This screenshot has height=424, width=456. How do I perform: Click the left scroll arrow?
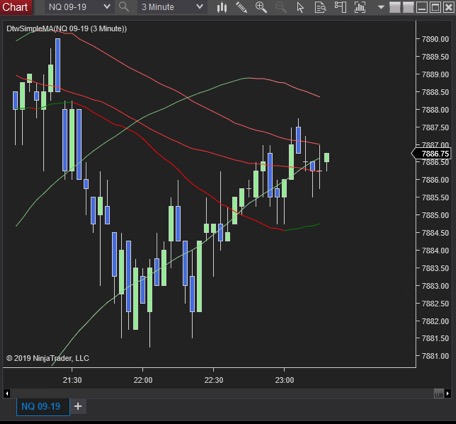coord(7,393)
